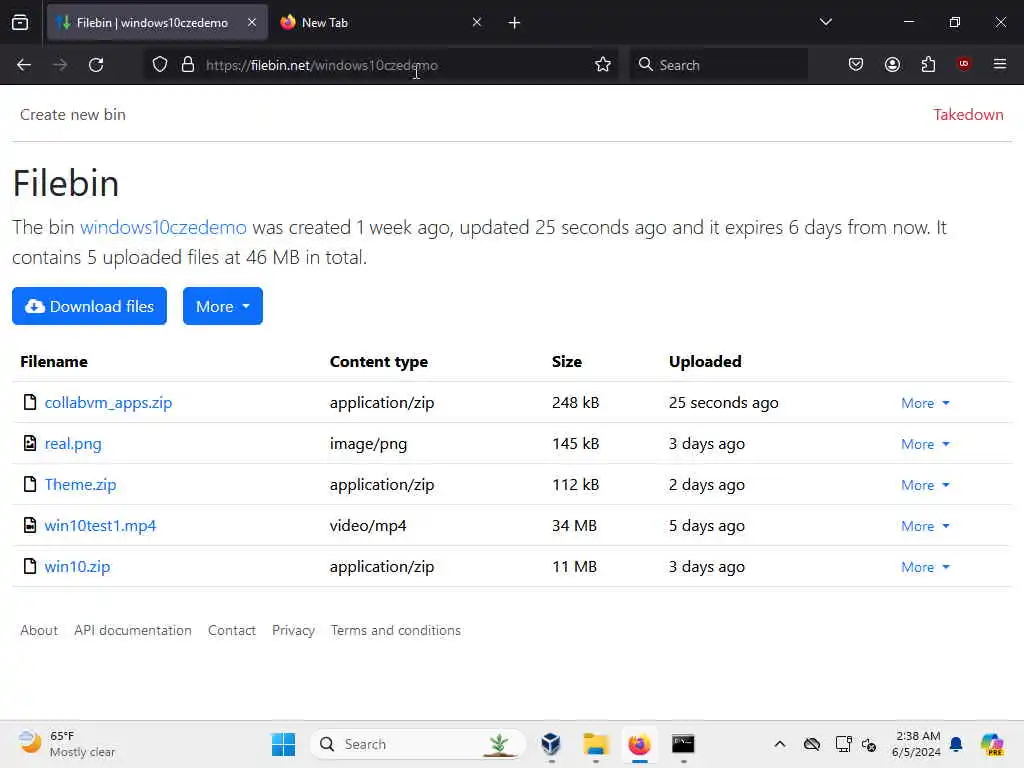Click the image file icon beside real.png

[x=29, y=443]
